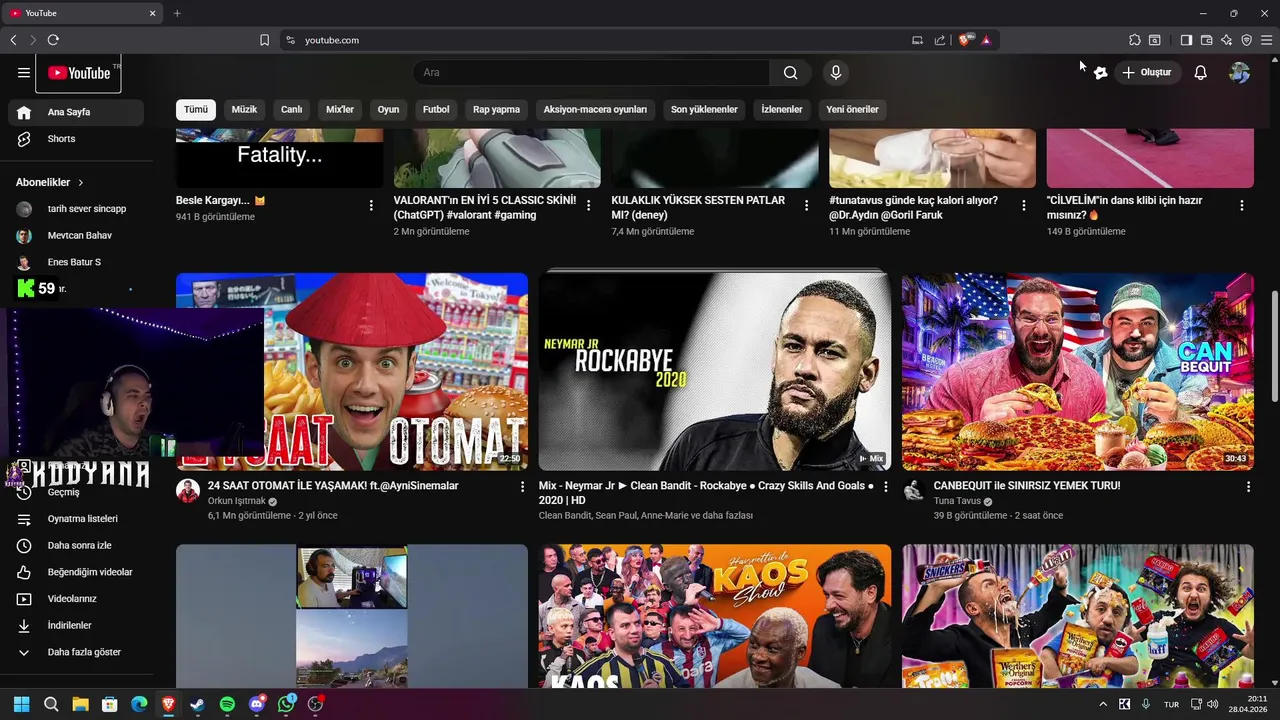This screenshot has width=1280, height=720.
Task: Select the Son yüklenenler chip
Action: [704, 109]
